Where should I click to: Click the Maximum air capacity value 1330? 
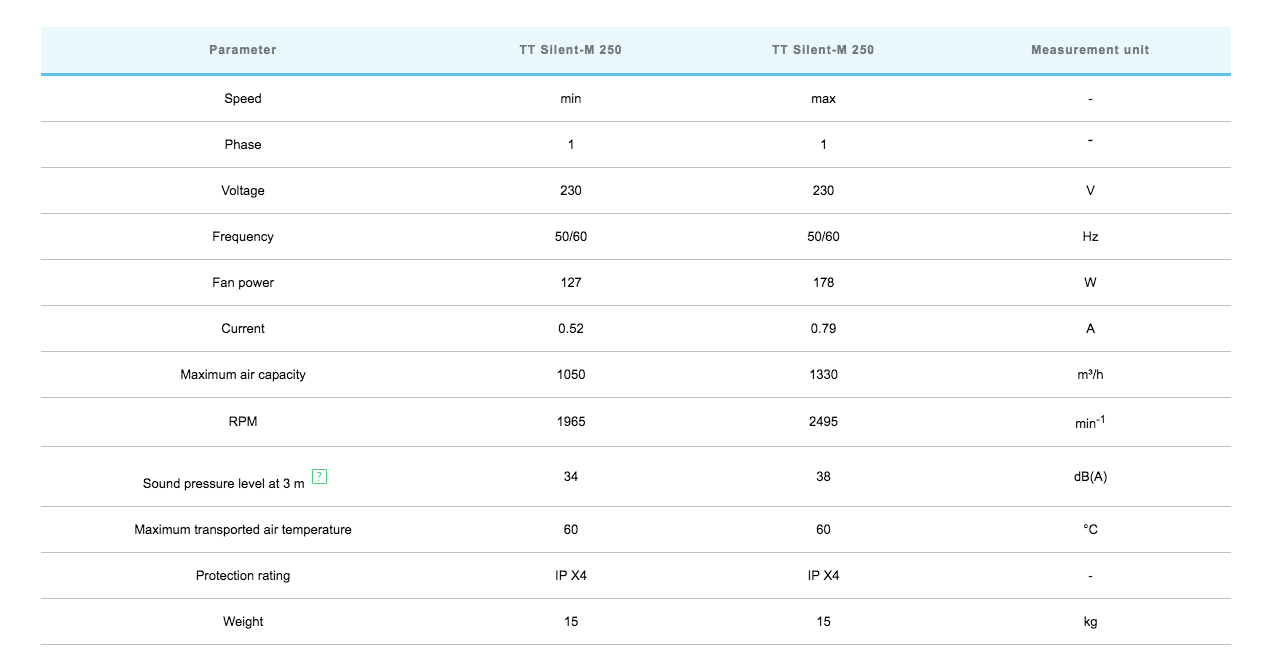click(x=823, y=375)
